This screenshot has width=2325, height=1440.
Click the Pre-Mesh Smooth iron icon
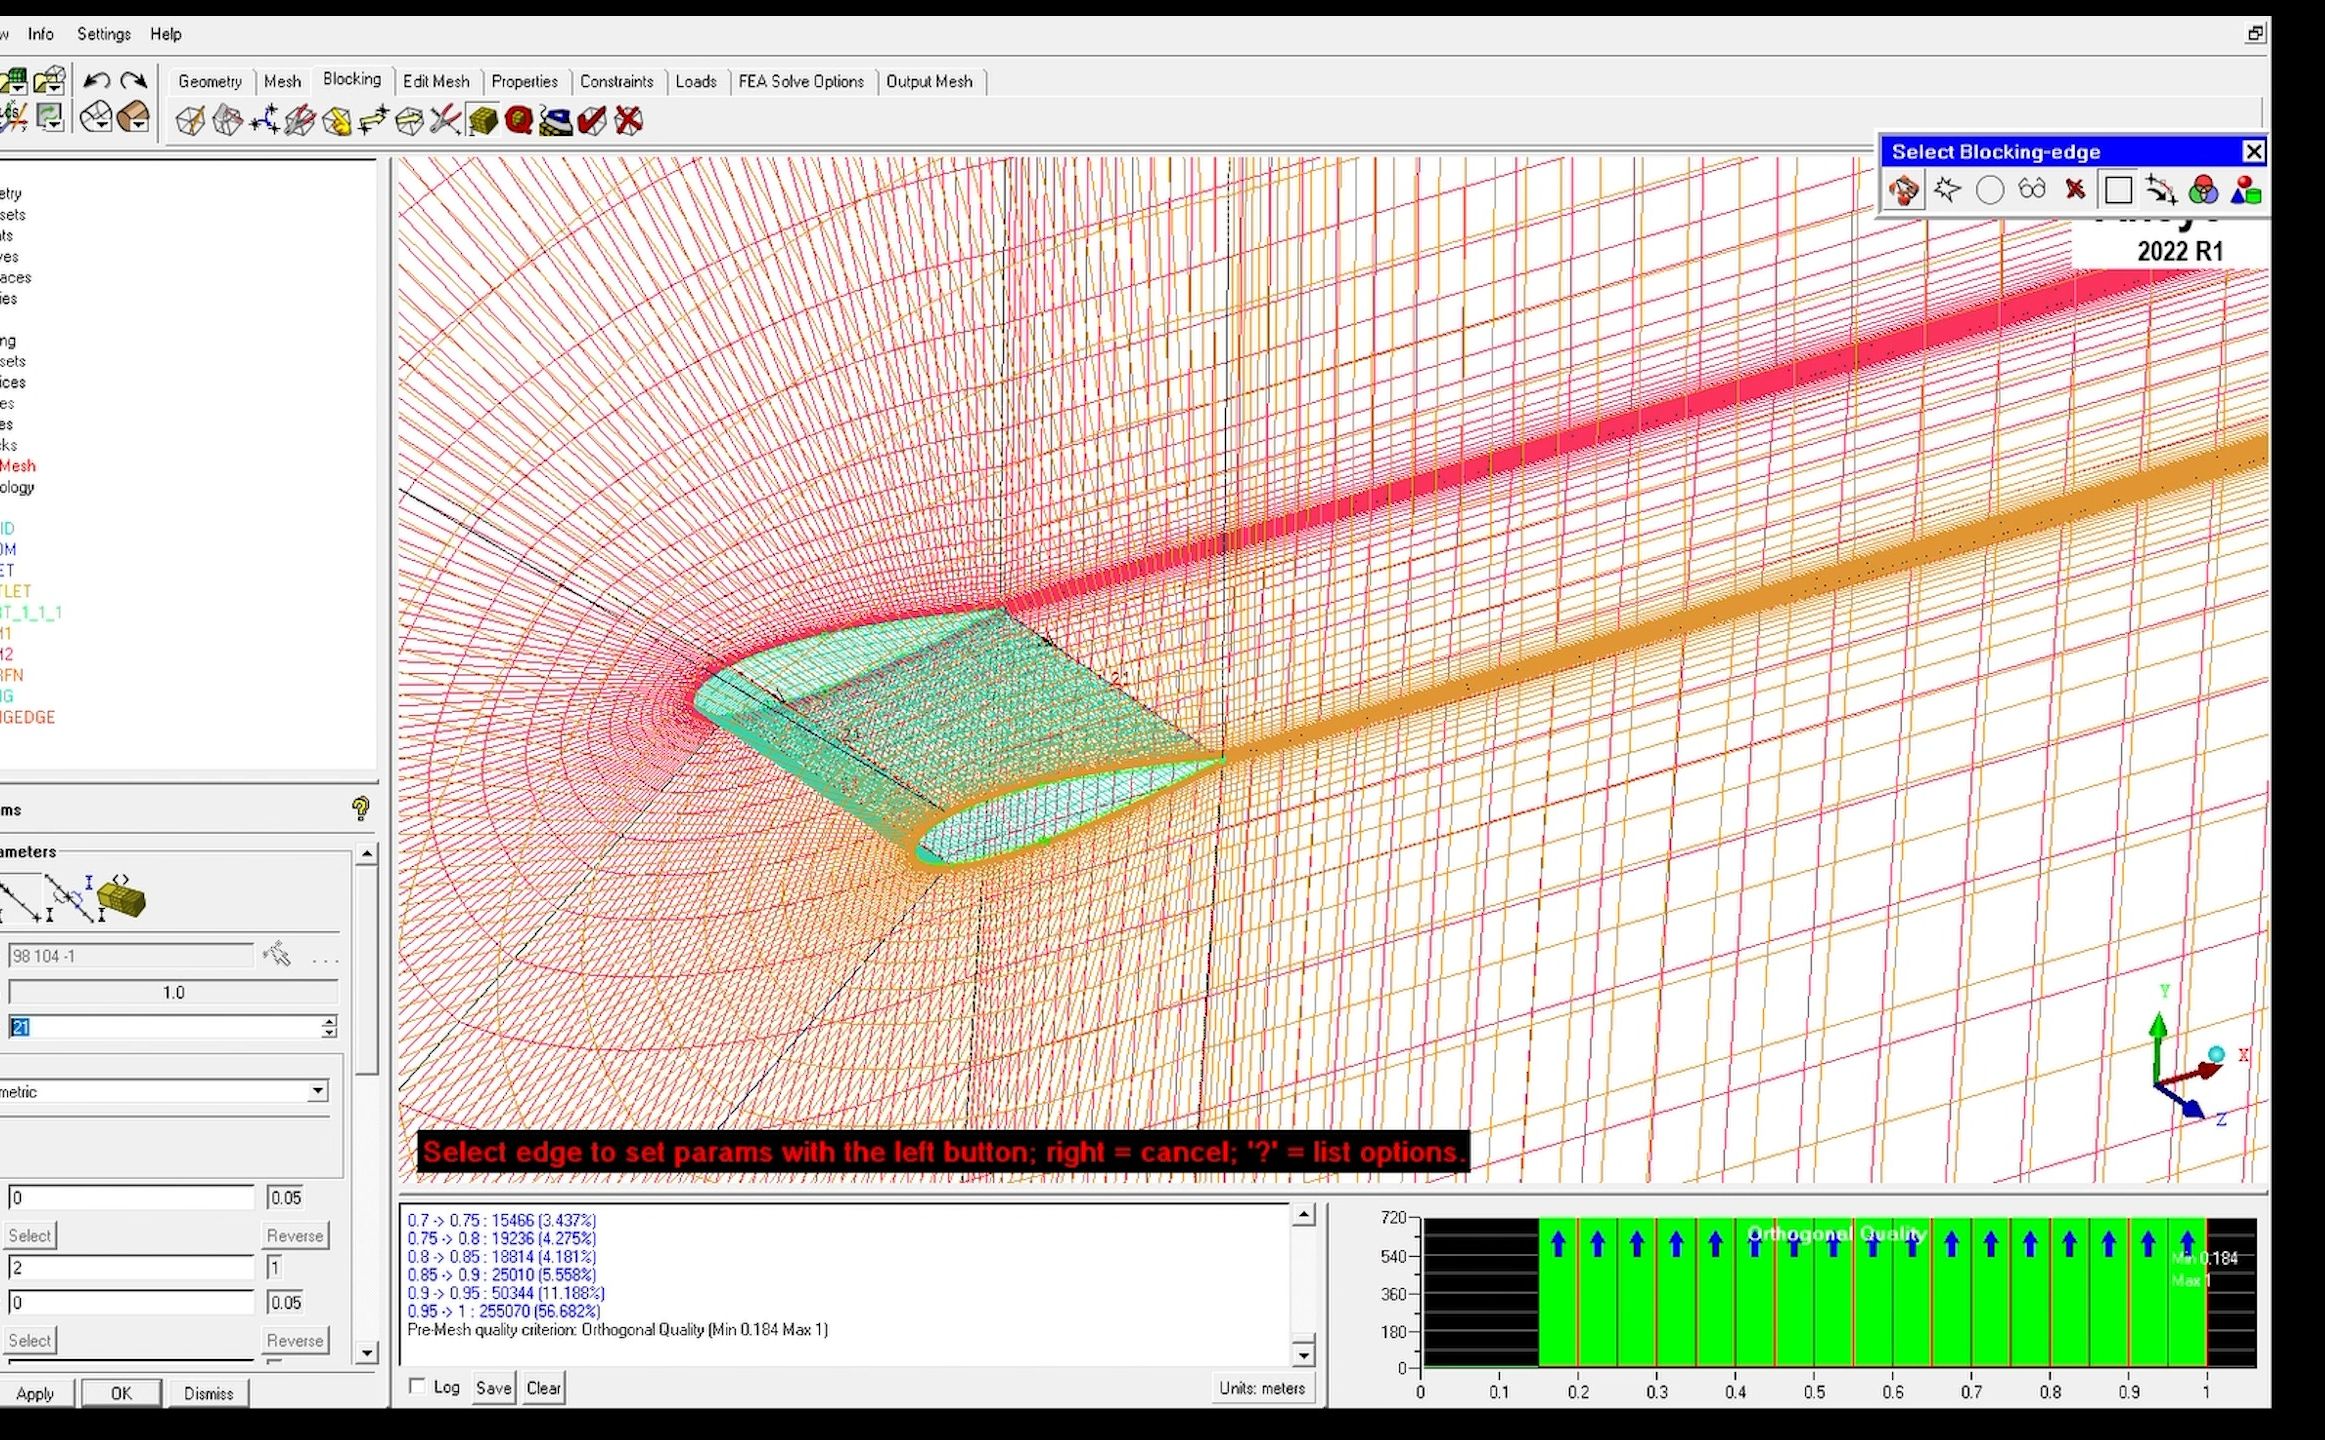pos(555,121)
